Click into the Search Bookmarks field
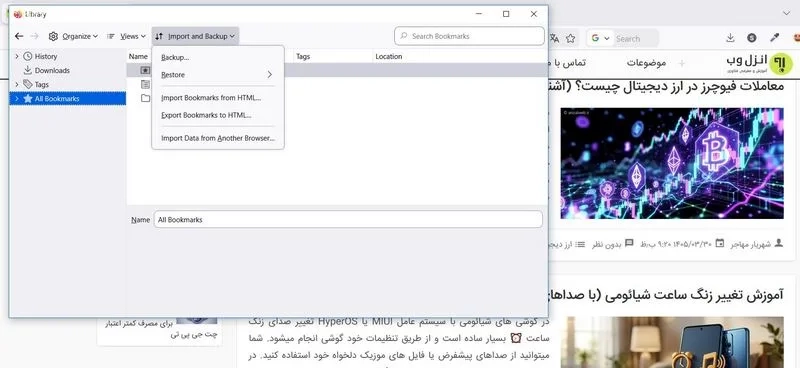This screenshot has width=800, height=368. tap(469, 36)
